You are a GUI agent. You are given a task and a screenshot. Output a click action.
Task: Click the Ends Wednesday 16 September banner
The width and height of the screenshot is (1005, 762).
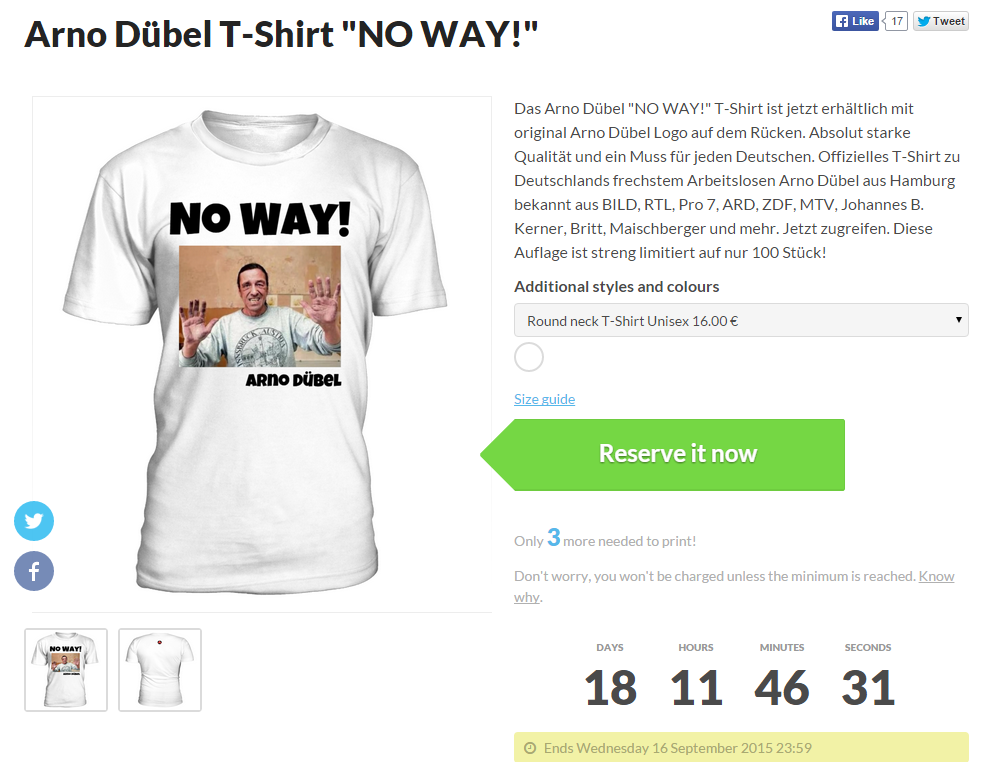(x=741, y=747)
